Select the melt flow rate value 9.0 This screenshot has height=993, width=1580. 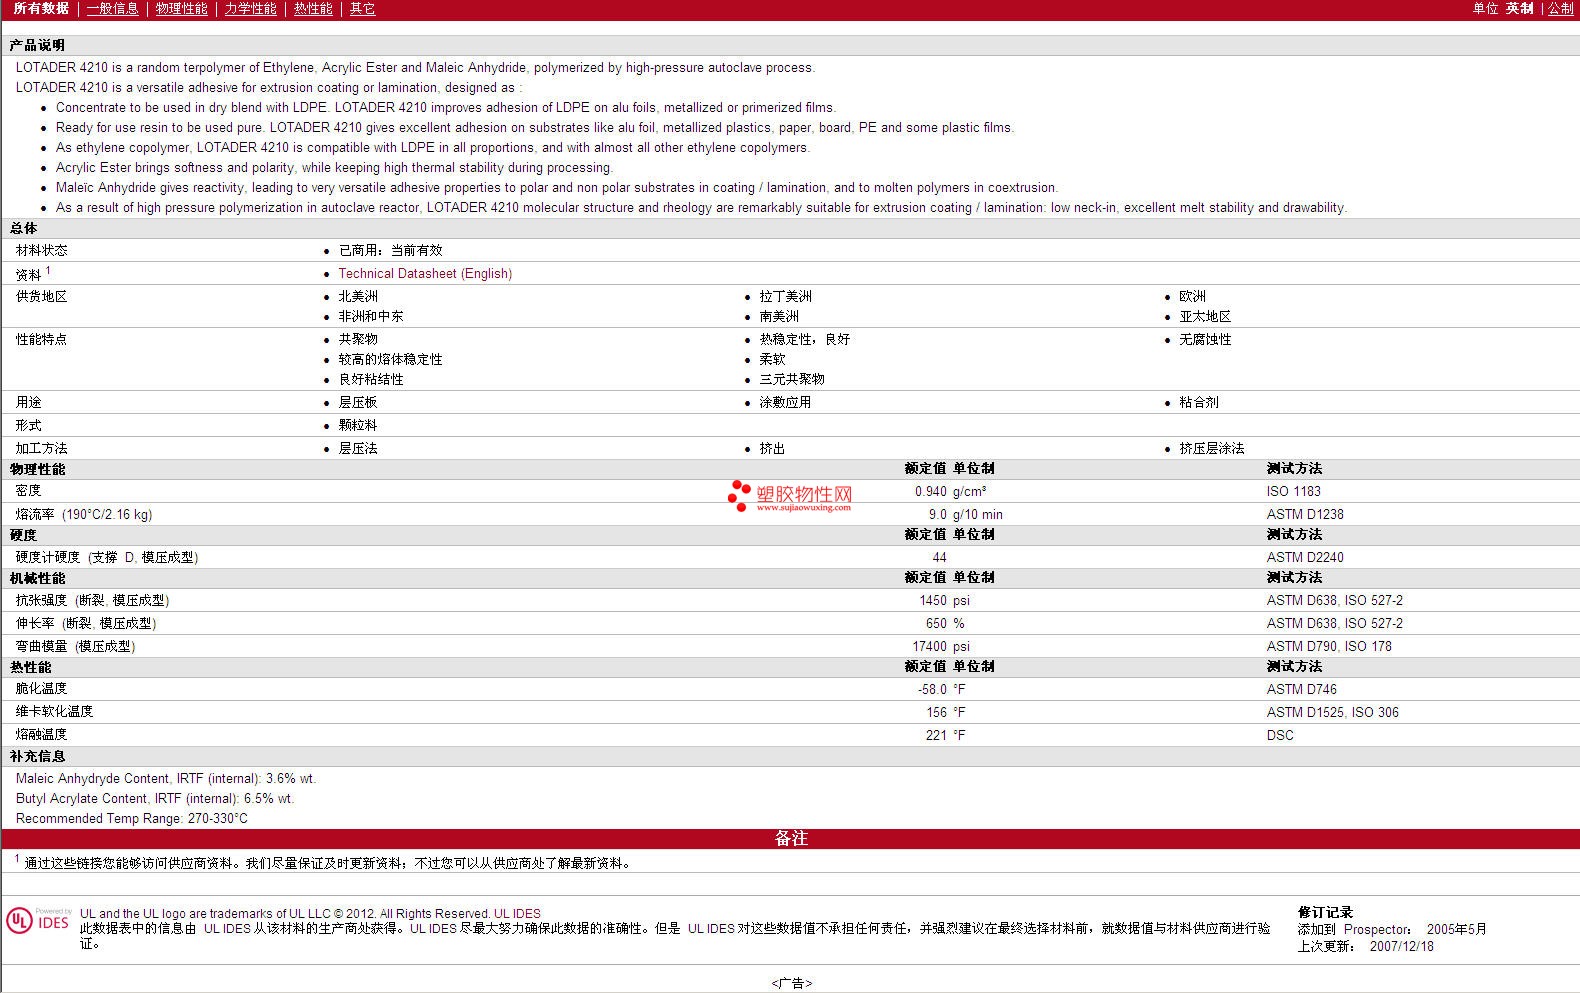pos(937,515)
